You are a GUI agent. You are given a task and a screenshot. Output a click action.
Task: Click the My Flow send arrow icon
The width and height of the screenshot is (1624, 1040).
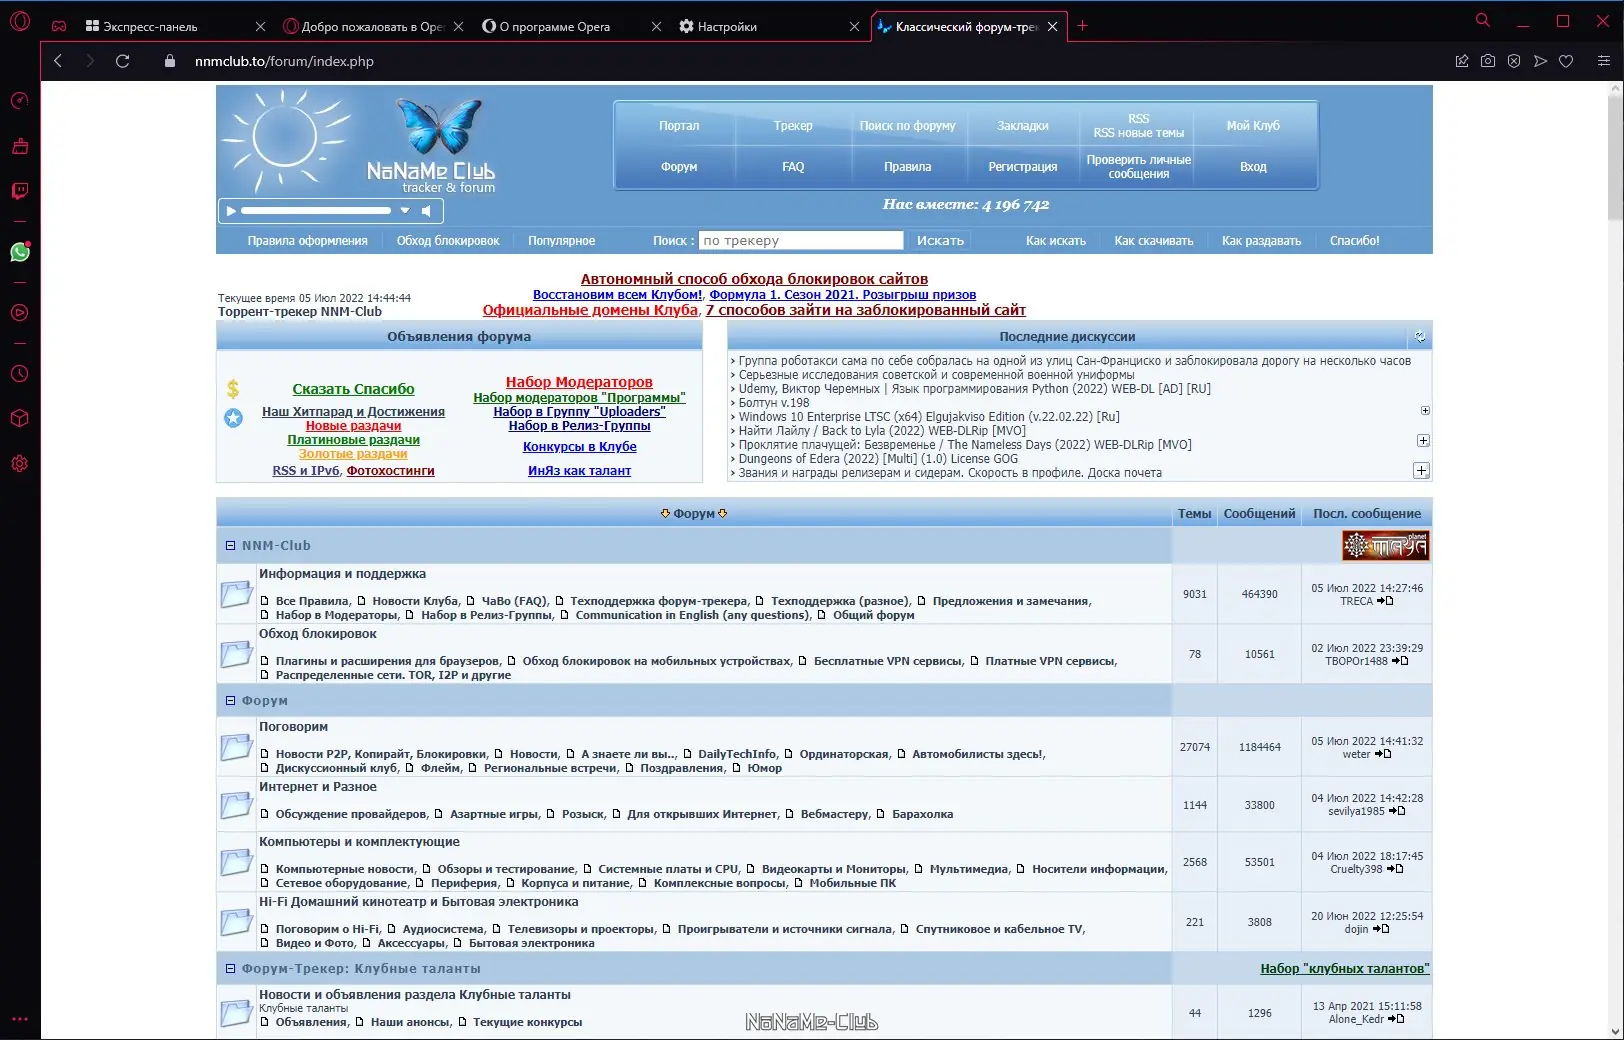click(x=1540, y=61)
